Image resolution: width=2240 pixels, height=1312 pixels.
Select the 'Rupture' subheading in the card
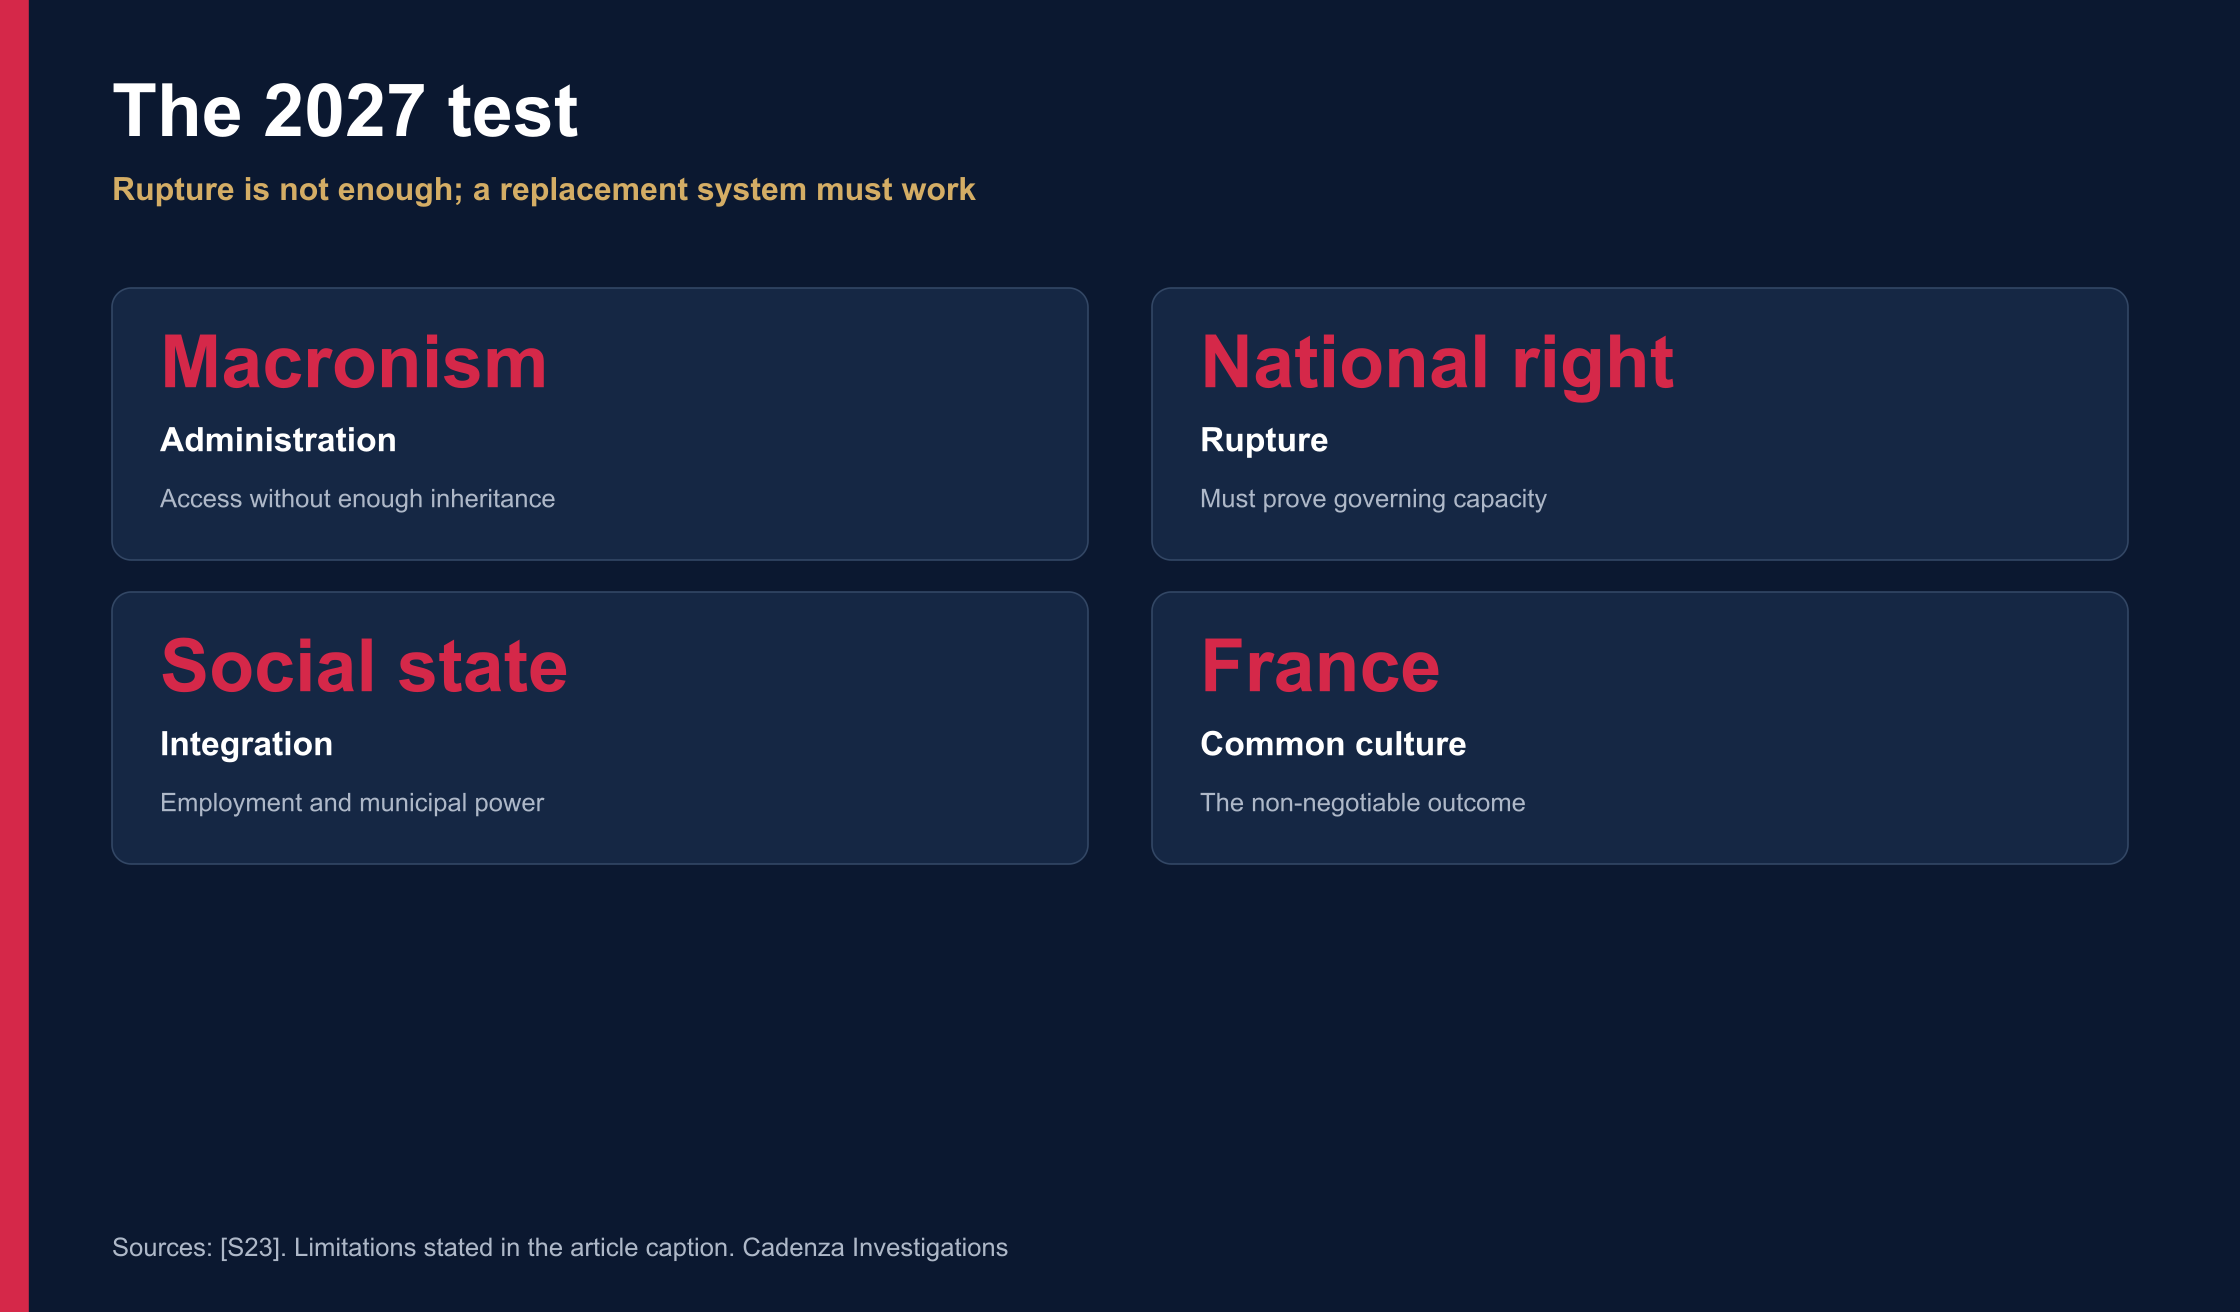[x=1264, y=441]
